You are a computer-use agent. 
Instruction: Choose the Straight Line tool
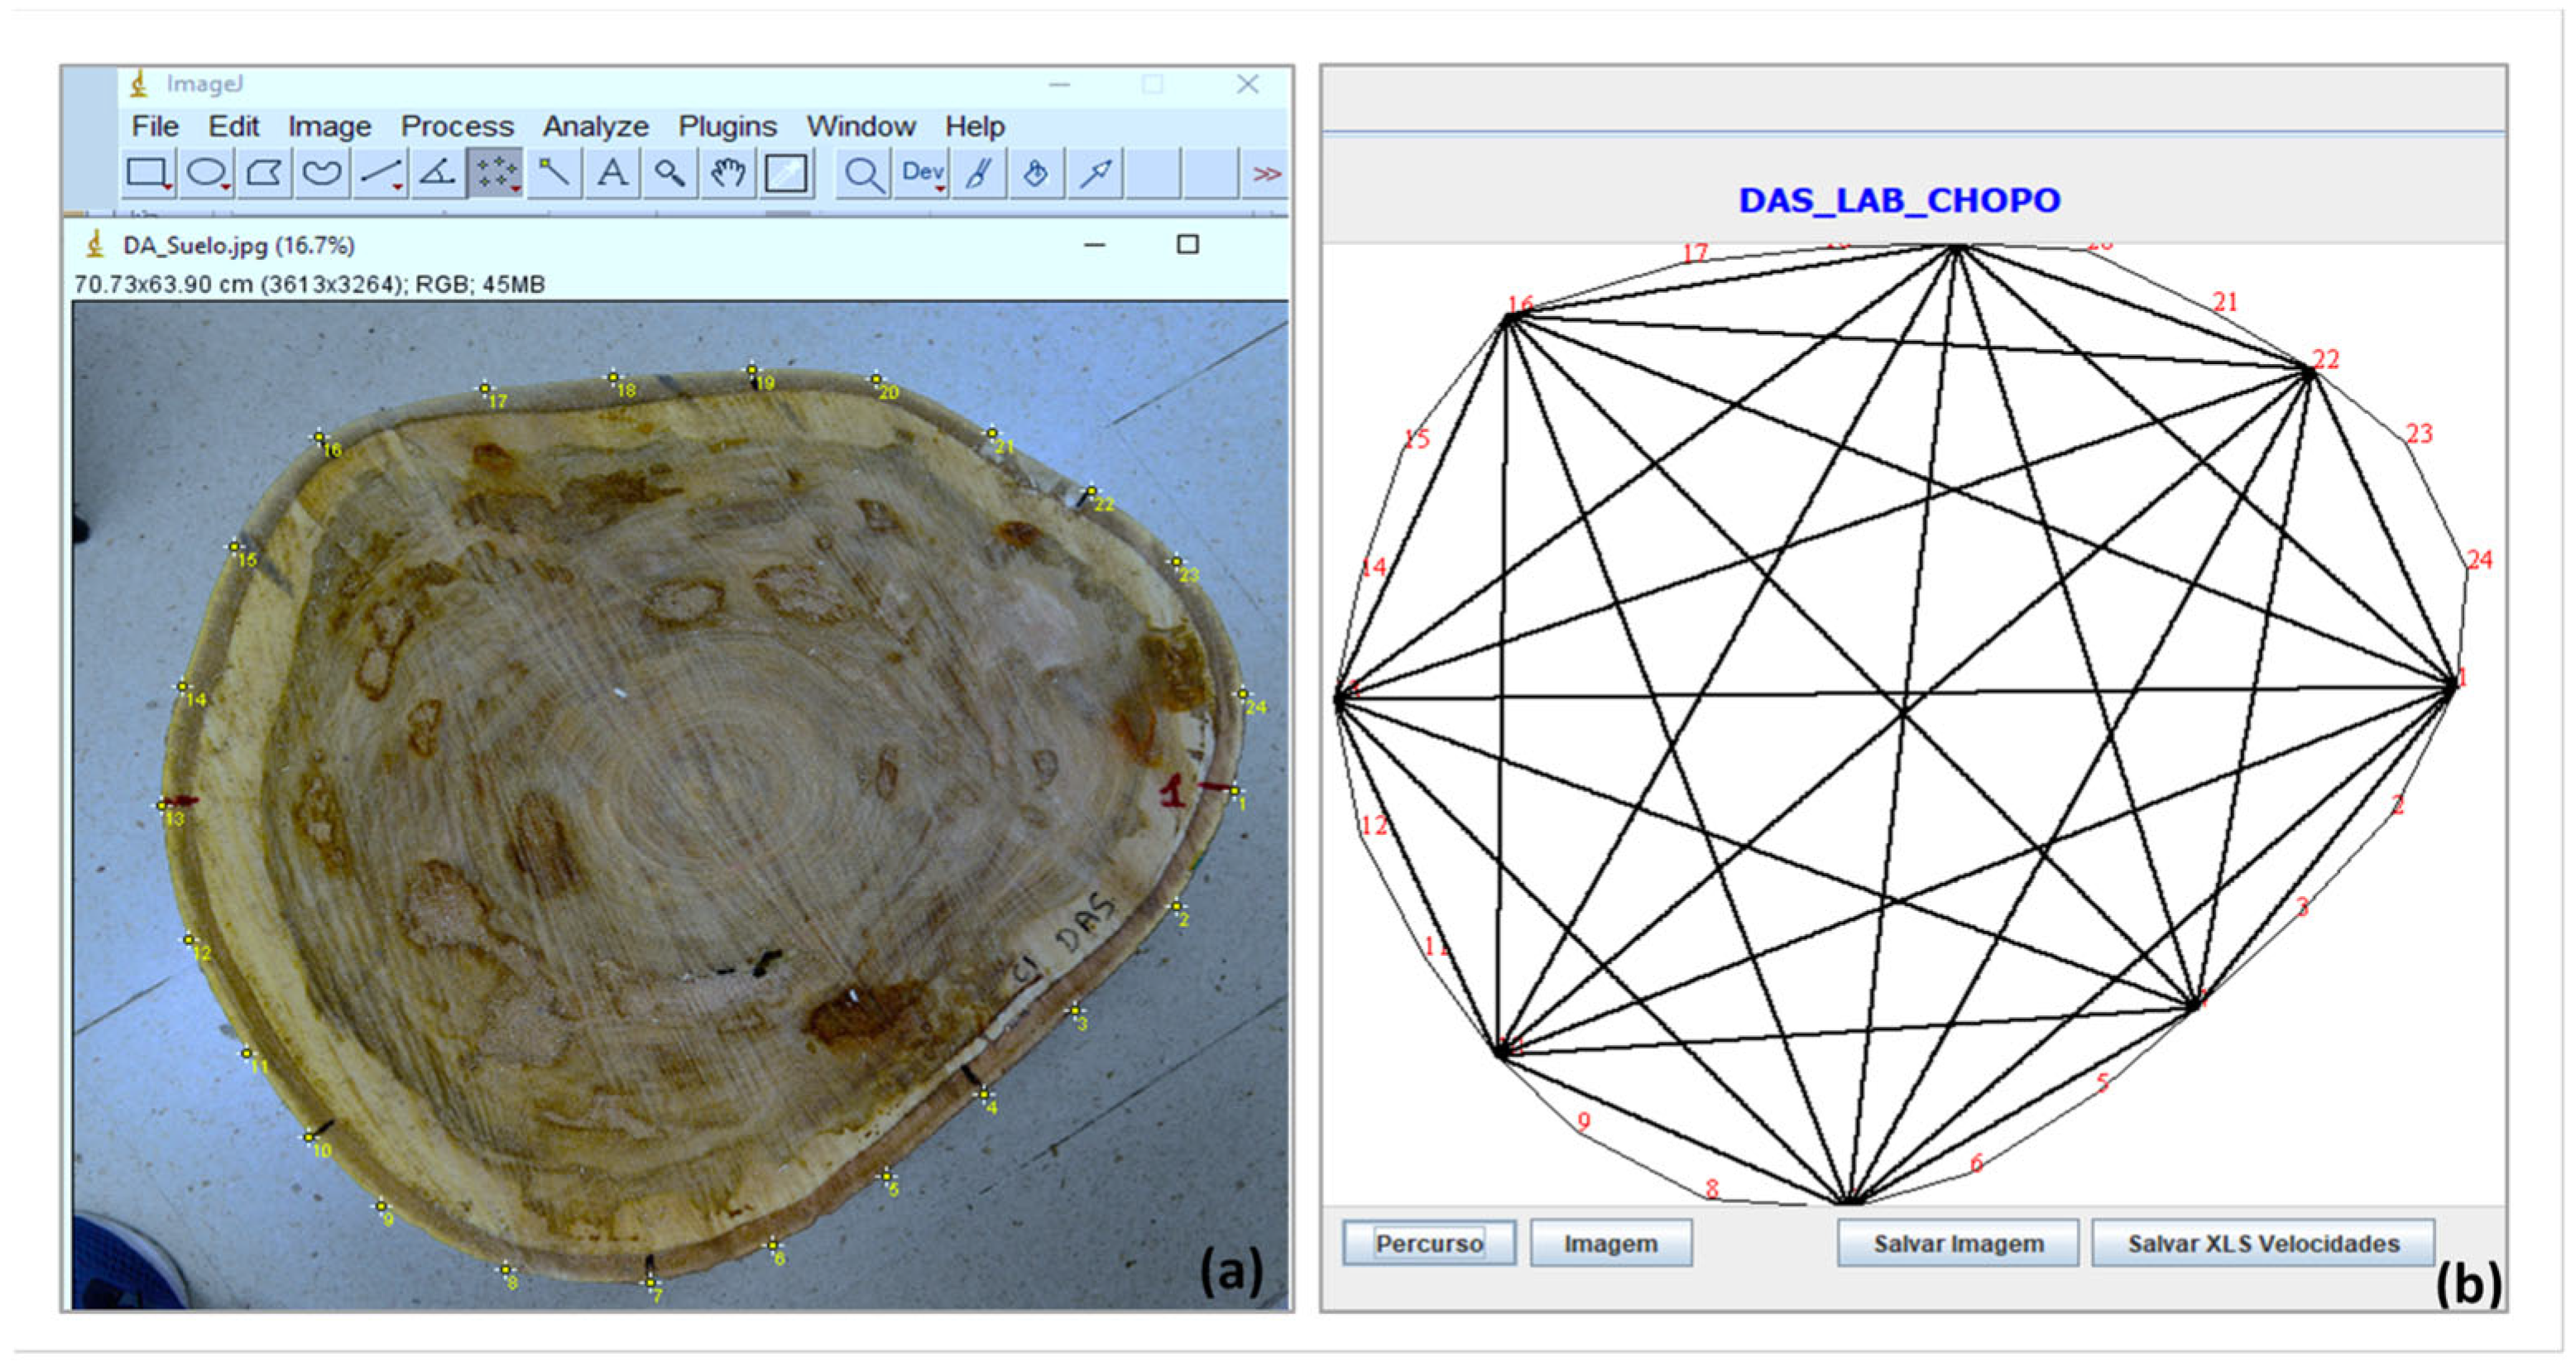coord(381,173)
